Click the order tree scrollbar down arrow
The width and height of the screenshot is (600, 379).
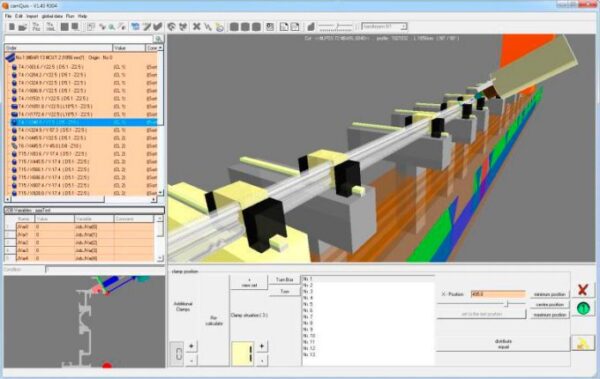click(160, 193)
